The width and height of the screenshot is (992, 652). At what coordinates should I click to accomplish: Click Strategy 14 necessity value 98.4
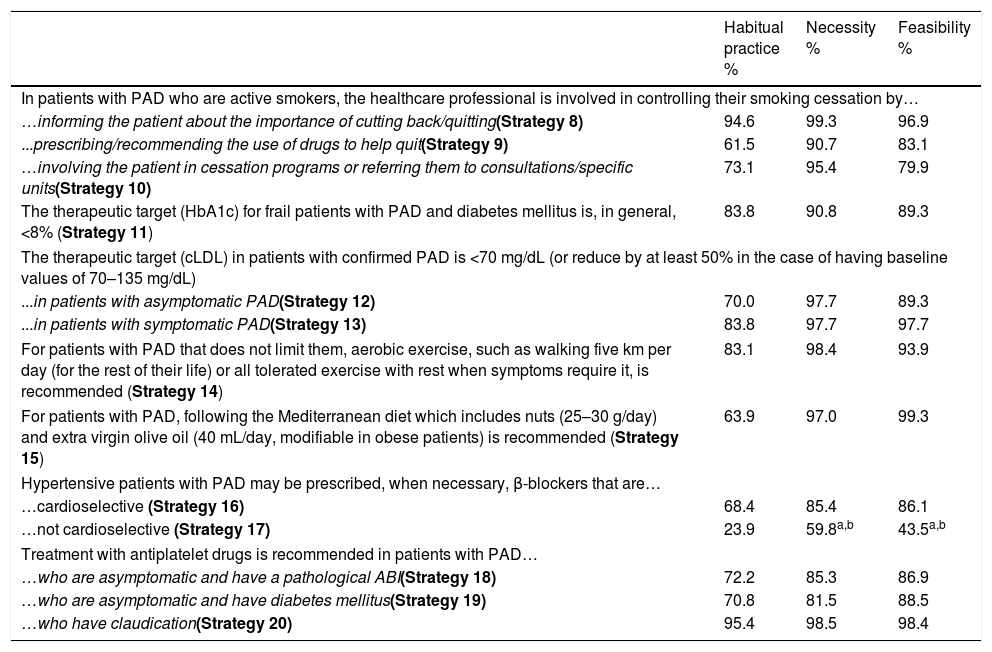click(x=823, y=351)
